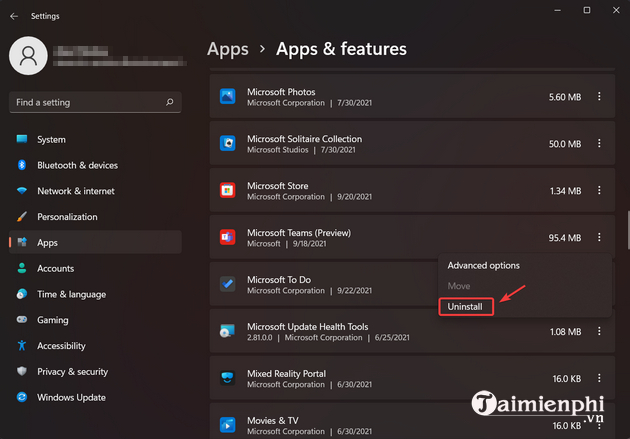Click the Network wifi icon

[22, 190]
